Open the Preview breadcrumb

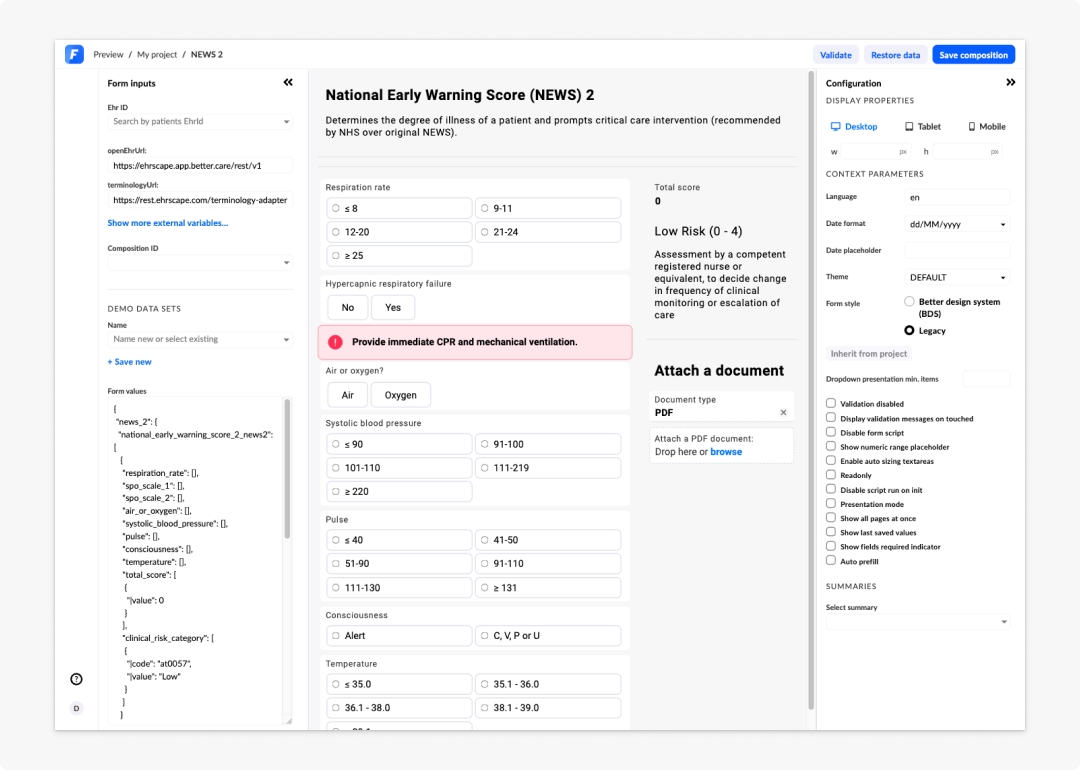[108, 54]
